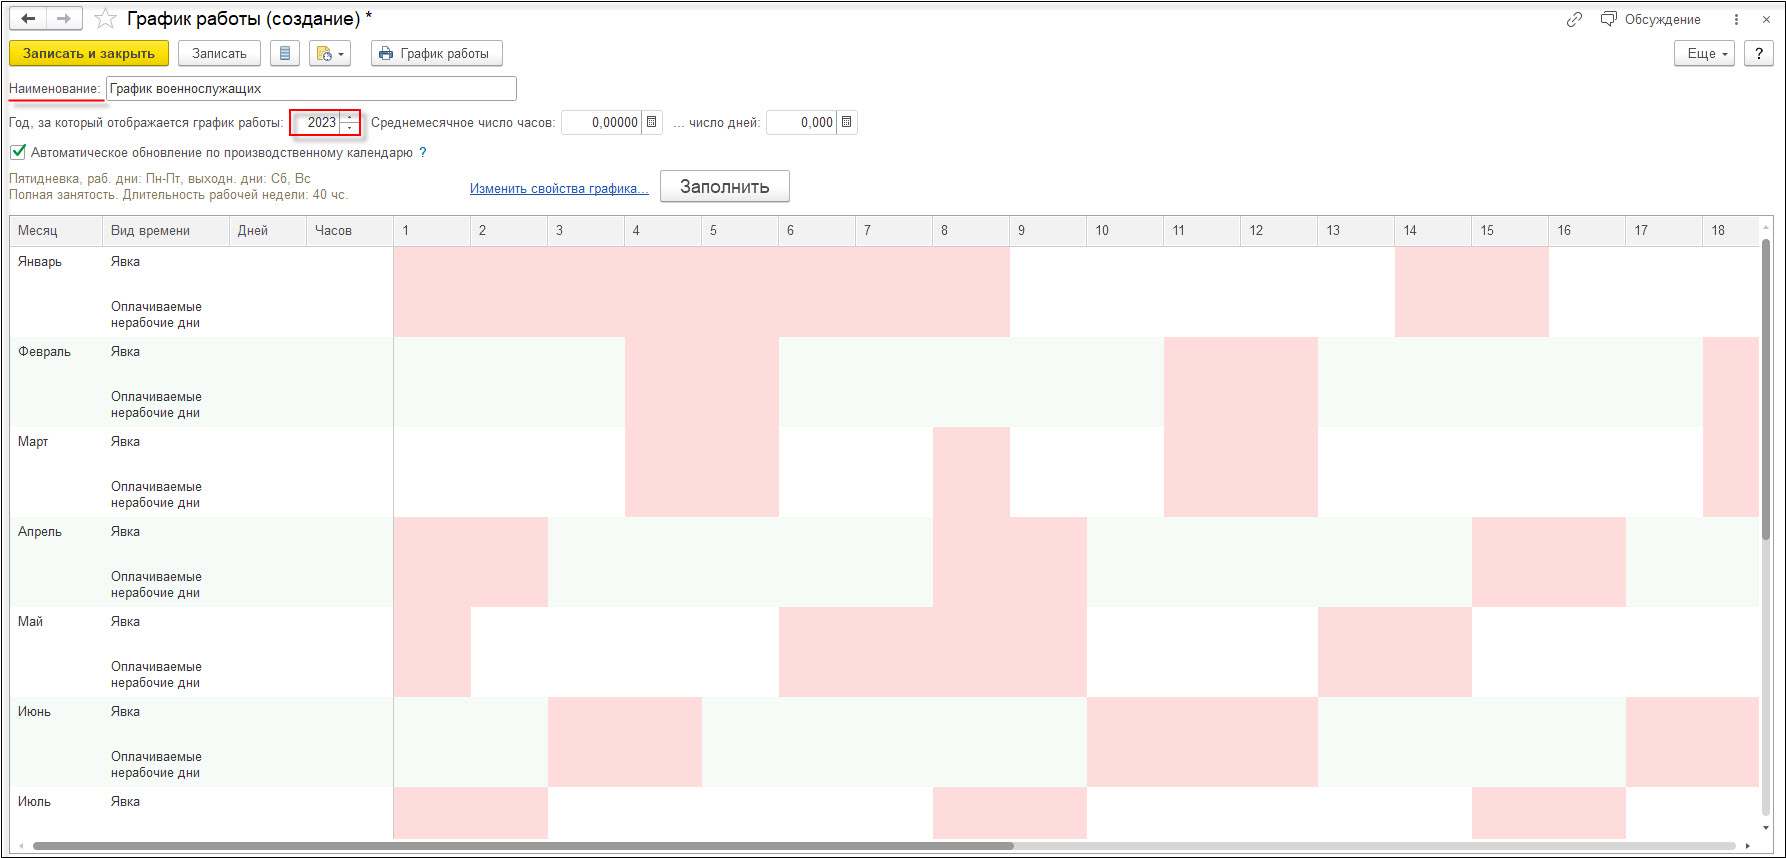Image resolution: width=1786 pixels, height=858 pixels.
Task: Open Изменить свойства графика link
Action: coord(559,188)
